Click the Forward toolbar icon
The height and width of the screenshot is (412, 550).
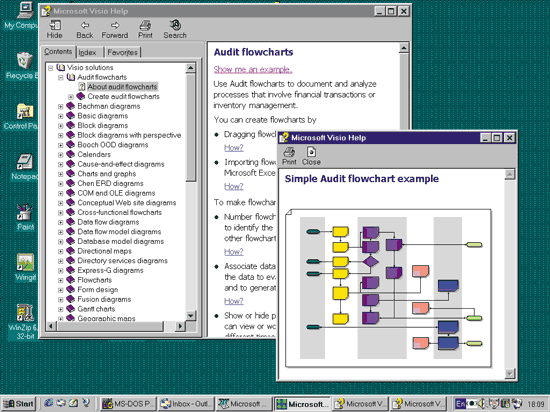115,29
